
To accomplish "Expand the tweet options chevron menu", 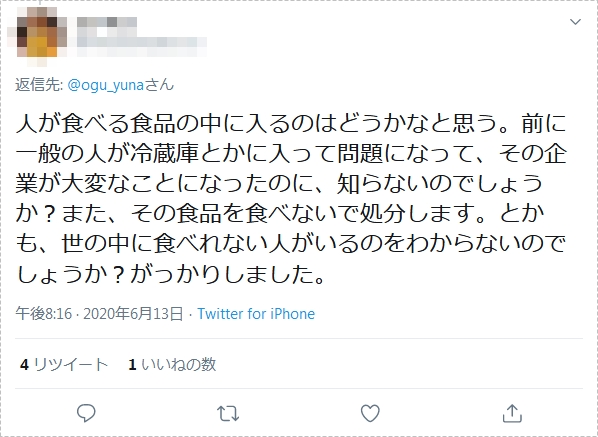I will click(575, 22).
